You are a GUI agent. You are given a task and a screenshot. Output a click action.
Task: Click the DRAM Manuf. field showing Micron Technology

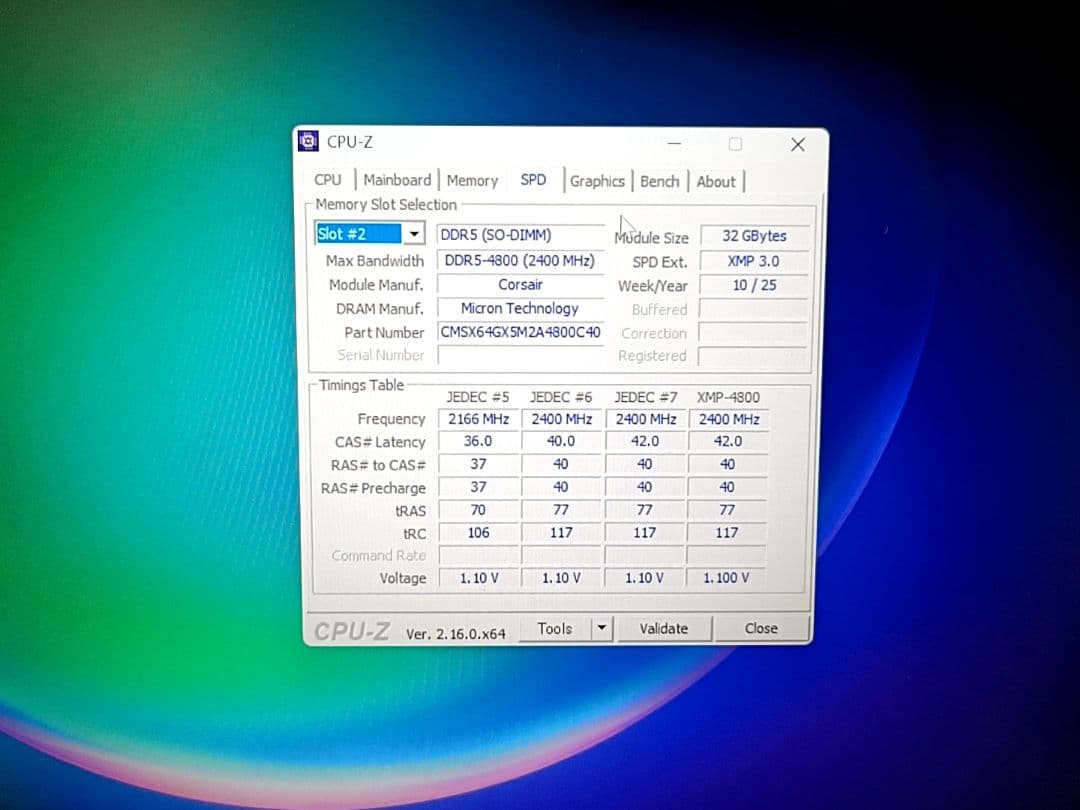coord(520,308)
